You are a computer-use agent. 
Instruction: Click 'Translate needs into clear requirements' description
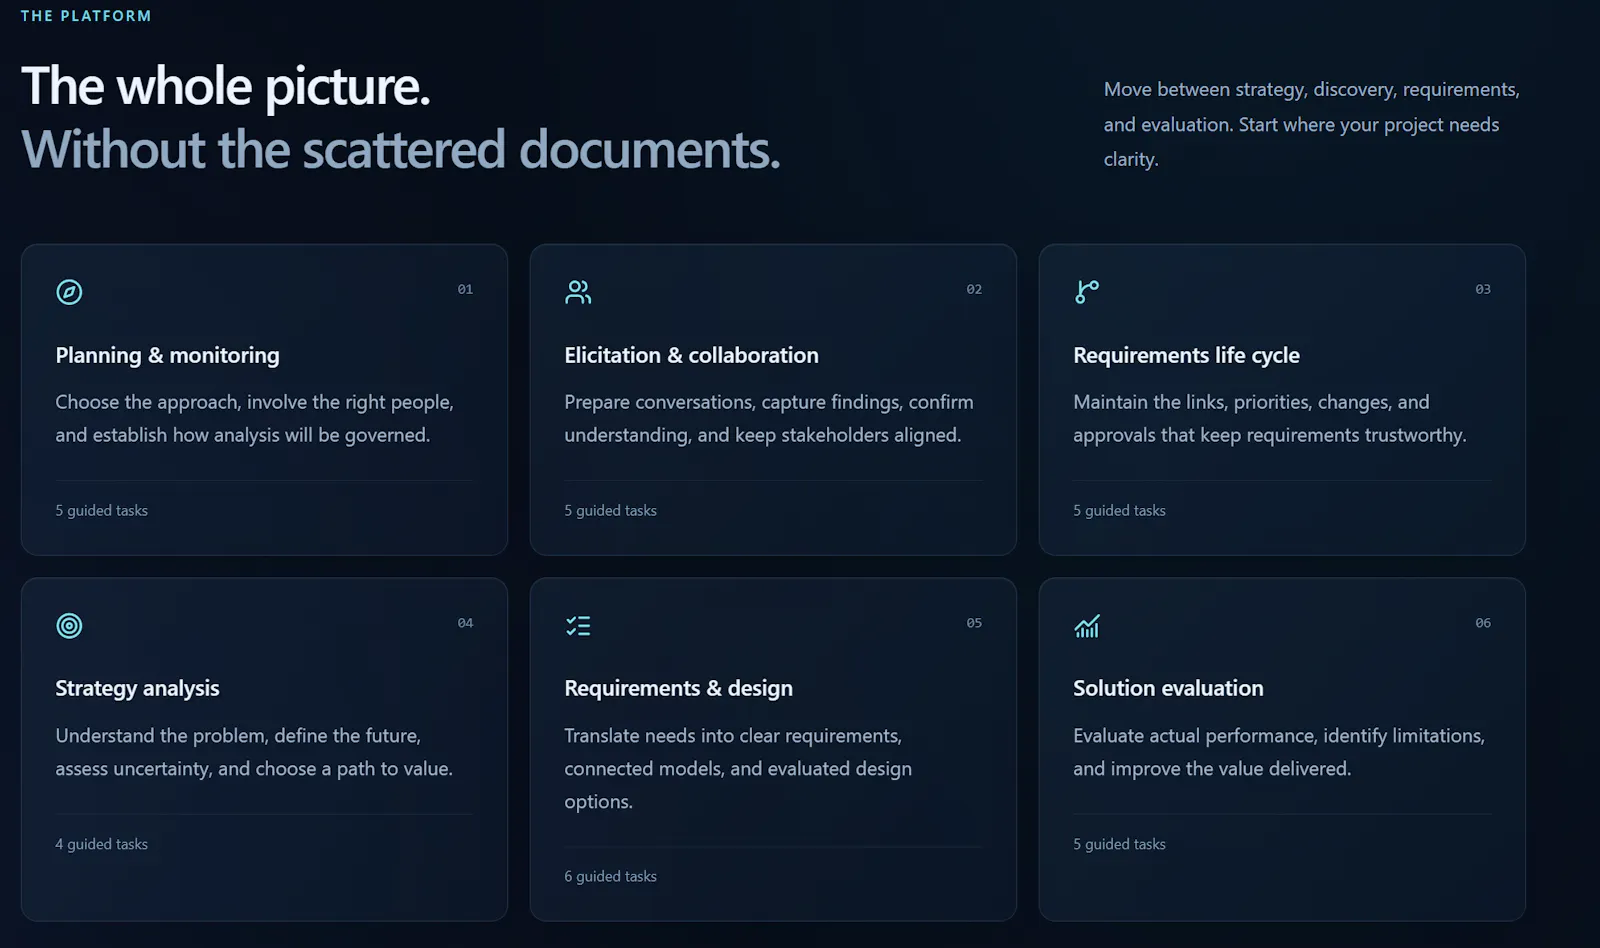(738, 768)
